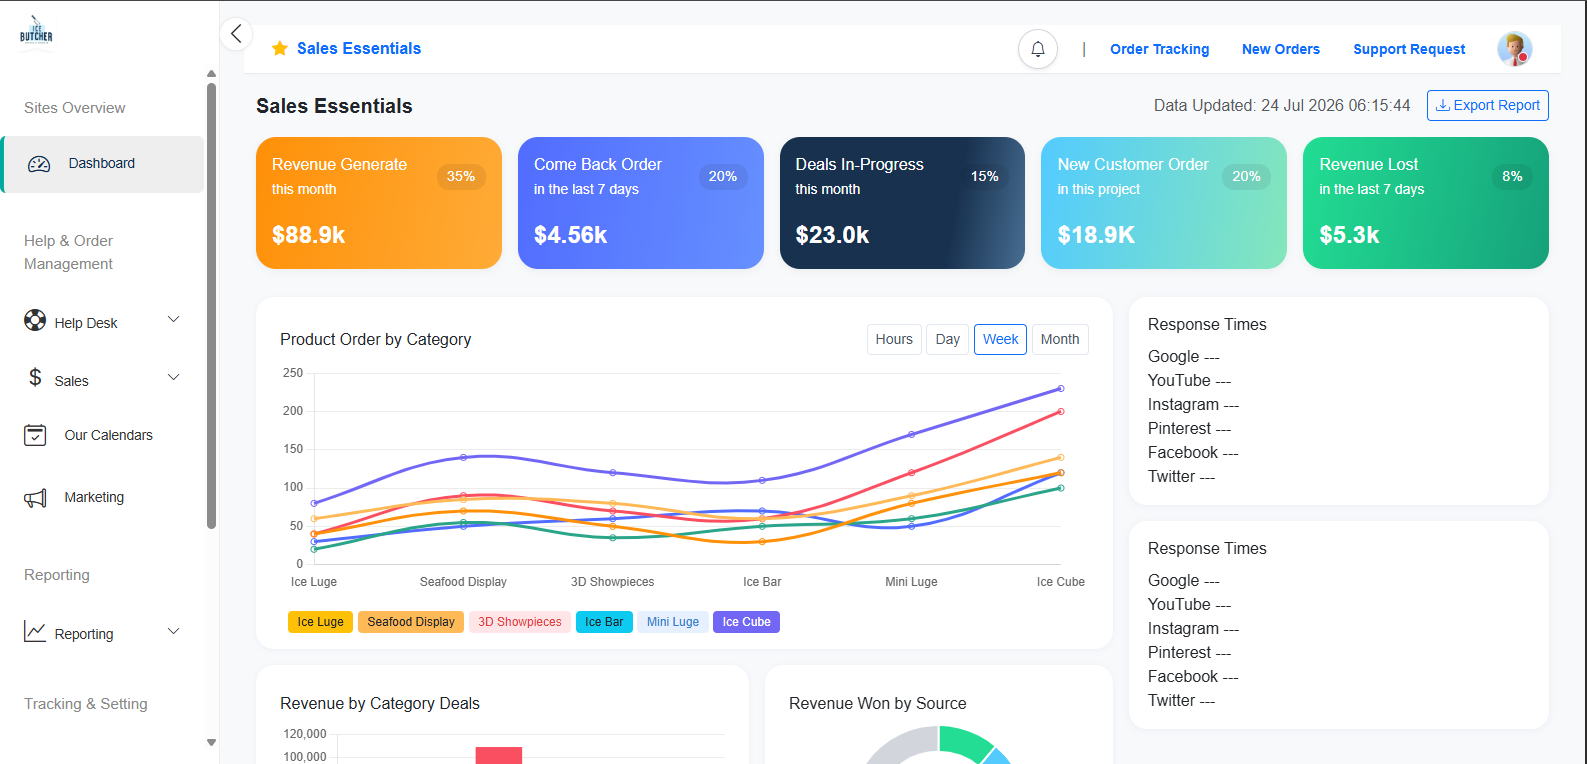Expand the Reporting menu chevron
The image size is (1587, 764).
[x=173, y=631]
